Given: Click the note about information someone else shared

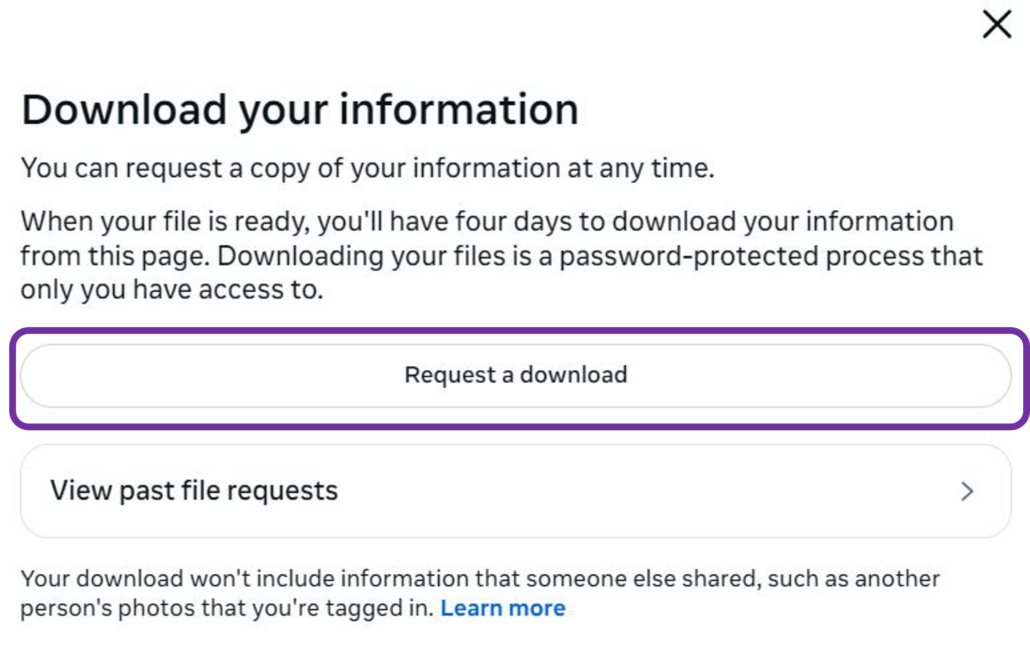Looking at the screenshot, I should click(x=480, y=579).
